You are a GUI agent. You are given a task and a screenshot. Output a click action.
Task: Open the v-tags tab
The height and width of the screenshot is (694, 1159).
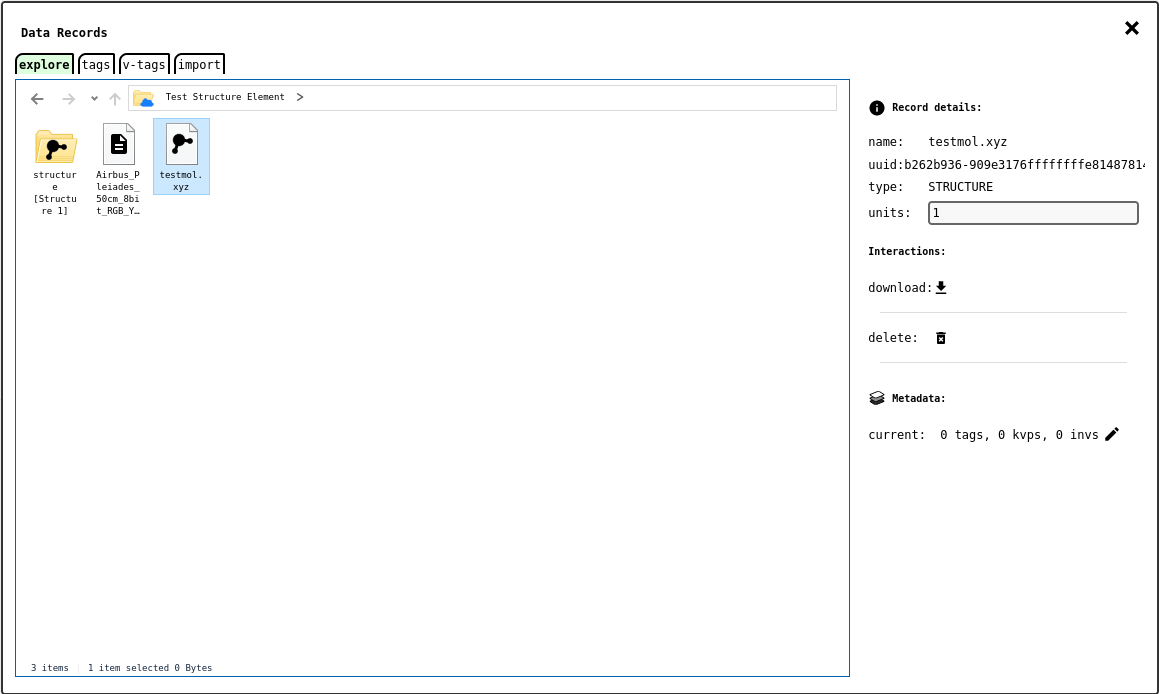point(144,65)
